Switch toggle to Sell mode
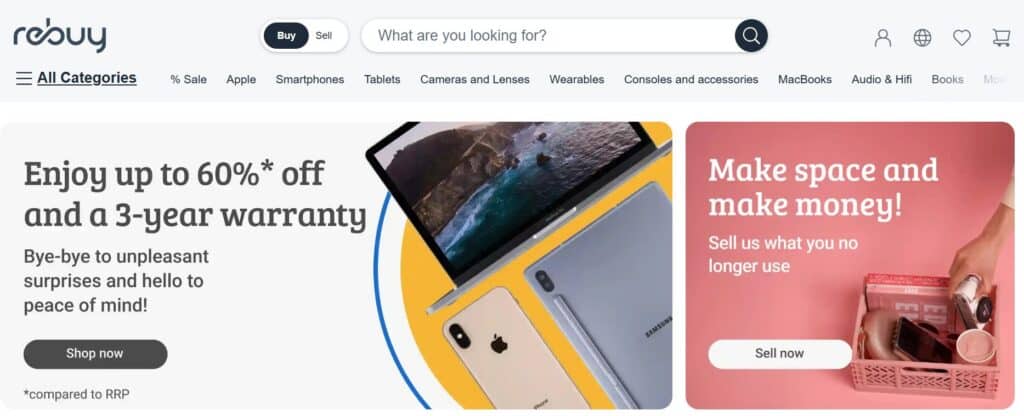Image resolution: width=1024 pixels, height=416 pixels. click(324, 36)
